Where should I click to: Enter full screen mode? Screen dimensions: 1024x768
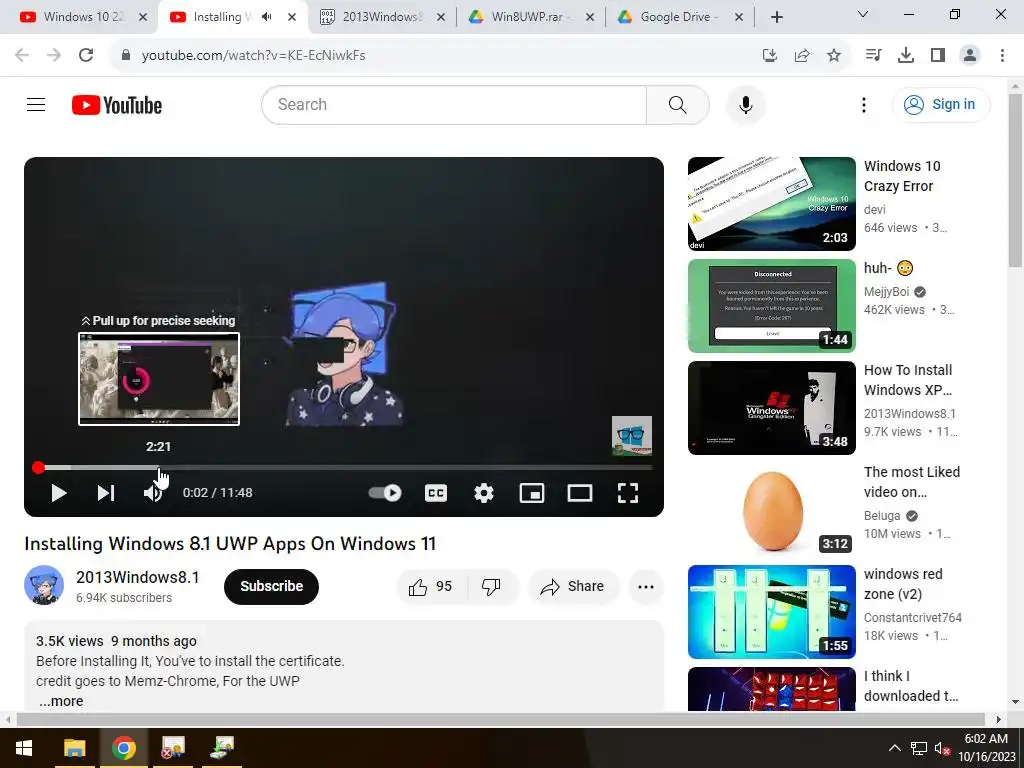click(x=628, y=493)
